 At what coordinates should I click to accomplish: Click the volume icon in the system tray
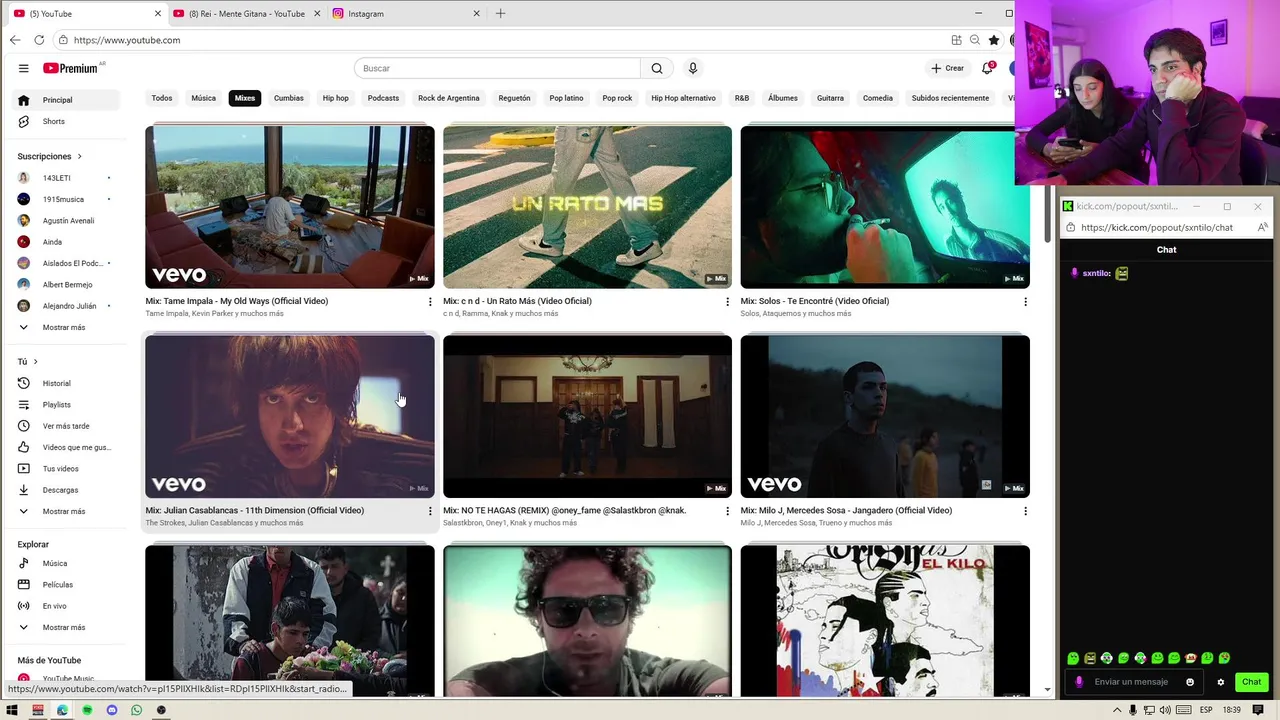(1165, 710)
